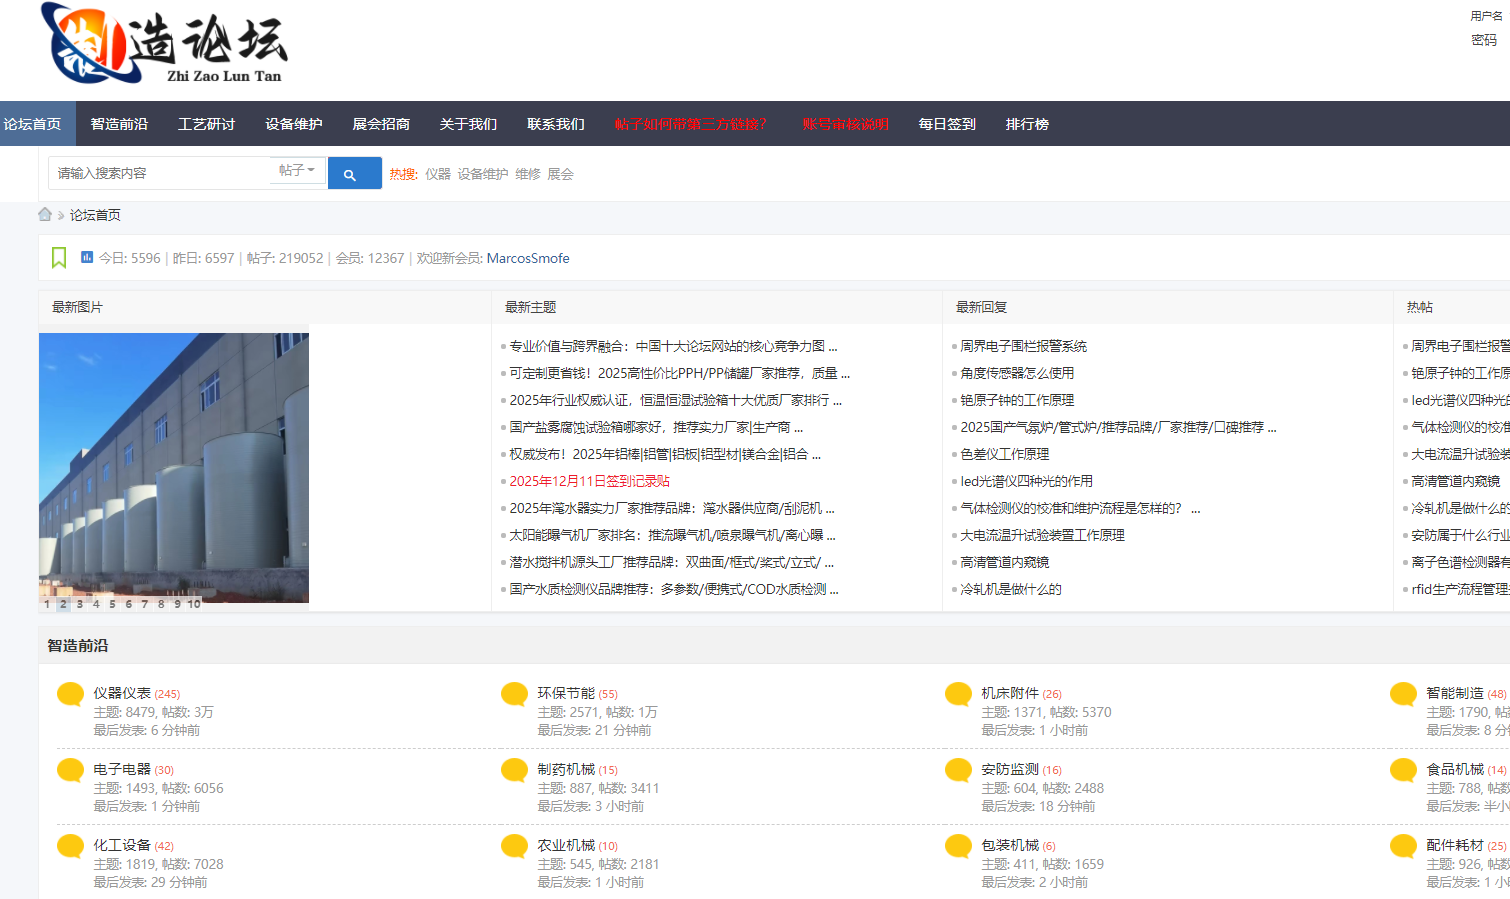Click the search content input field

[160, 173]
